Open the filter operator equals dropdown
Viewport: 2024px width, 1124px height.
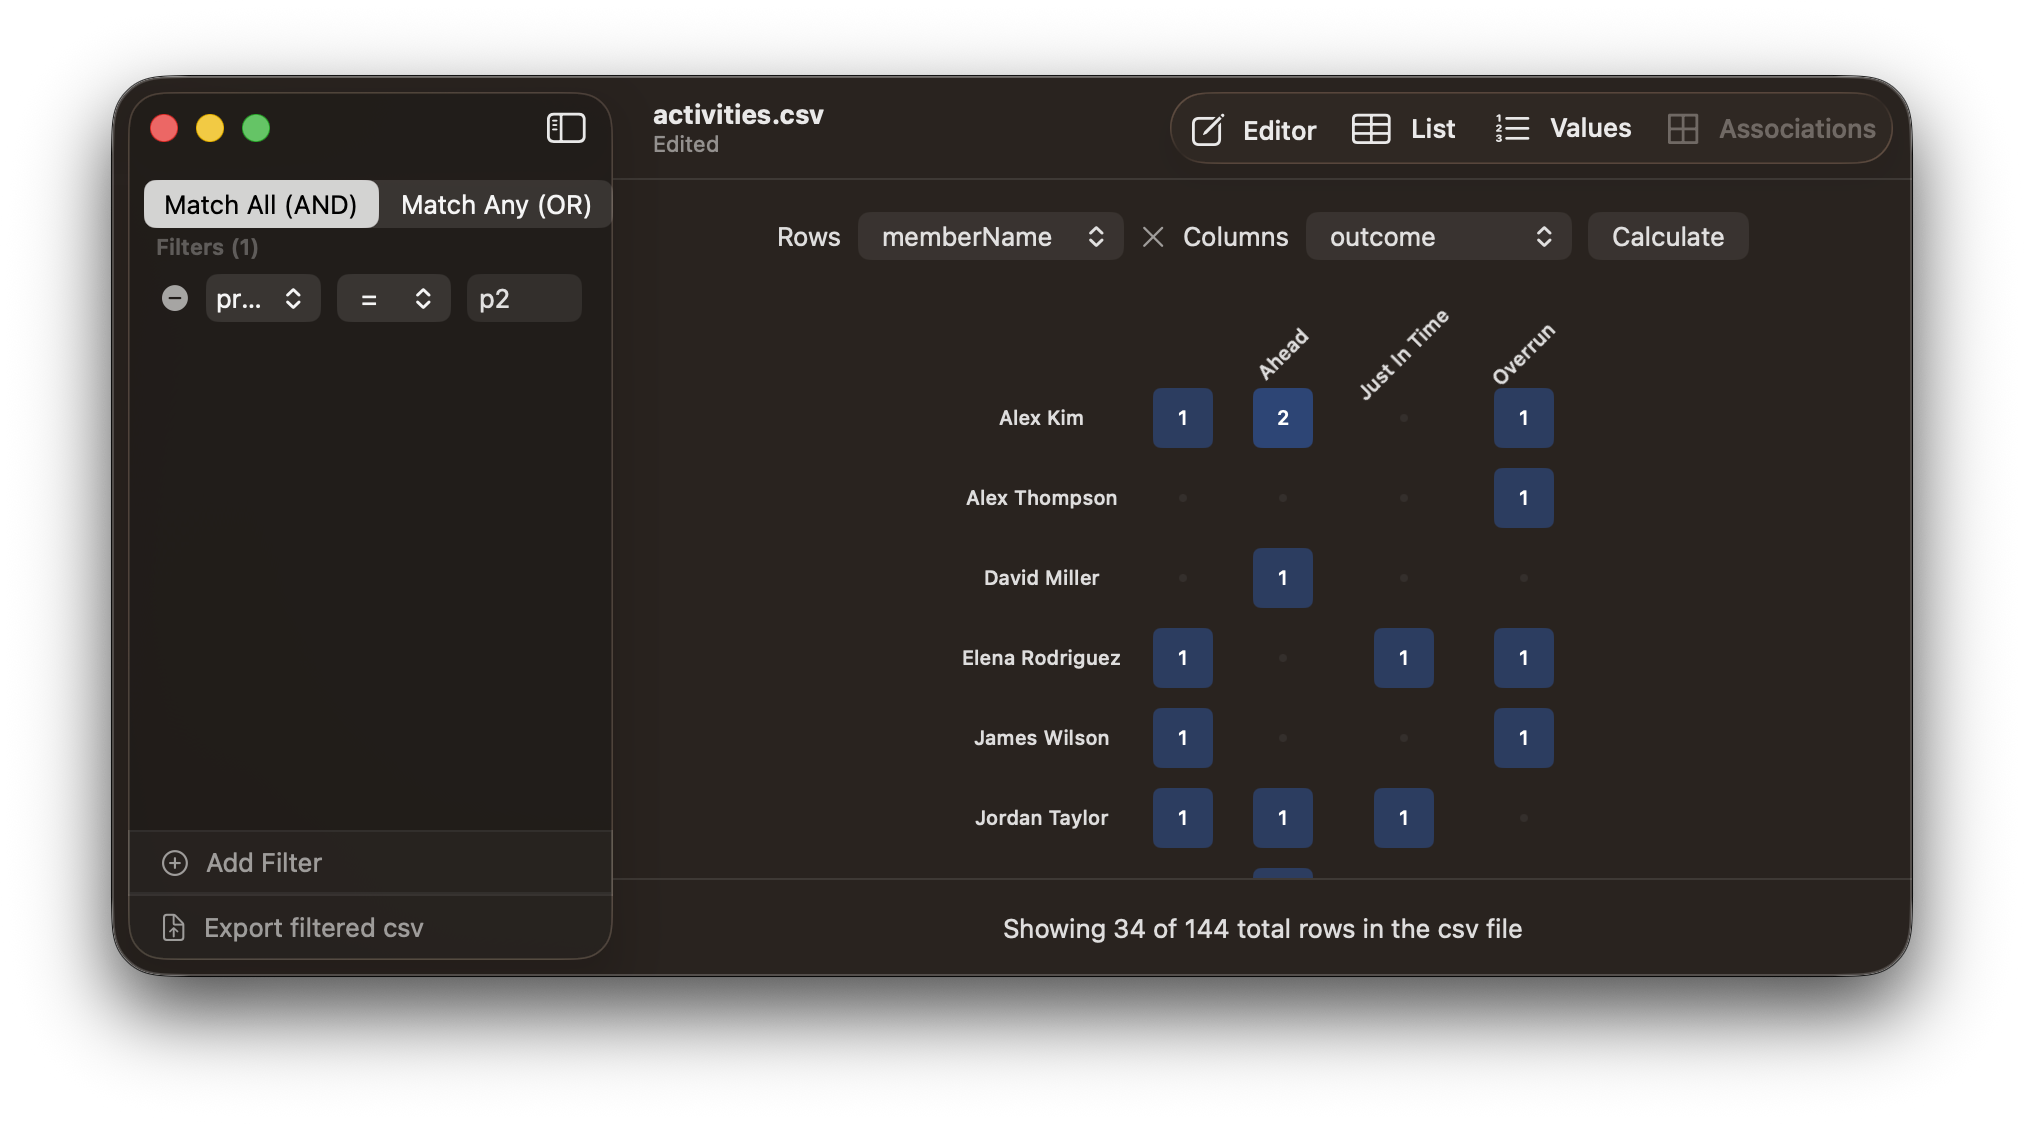pyautogui.click(x=394, y=299)
